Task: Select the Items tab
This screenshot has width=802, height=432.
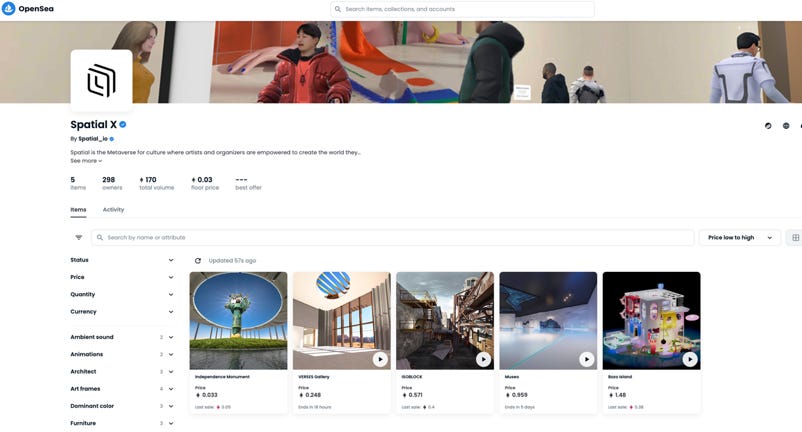Action: pyautogui.click(x=78, y=210)
